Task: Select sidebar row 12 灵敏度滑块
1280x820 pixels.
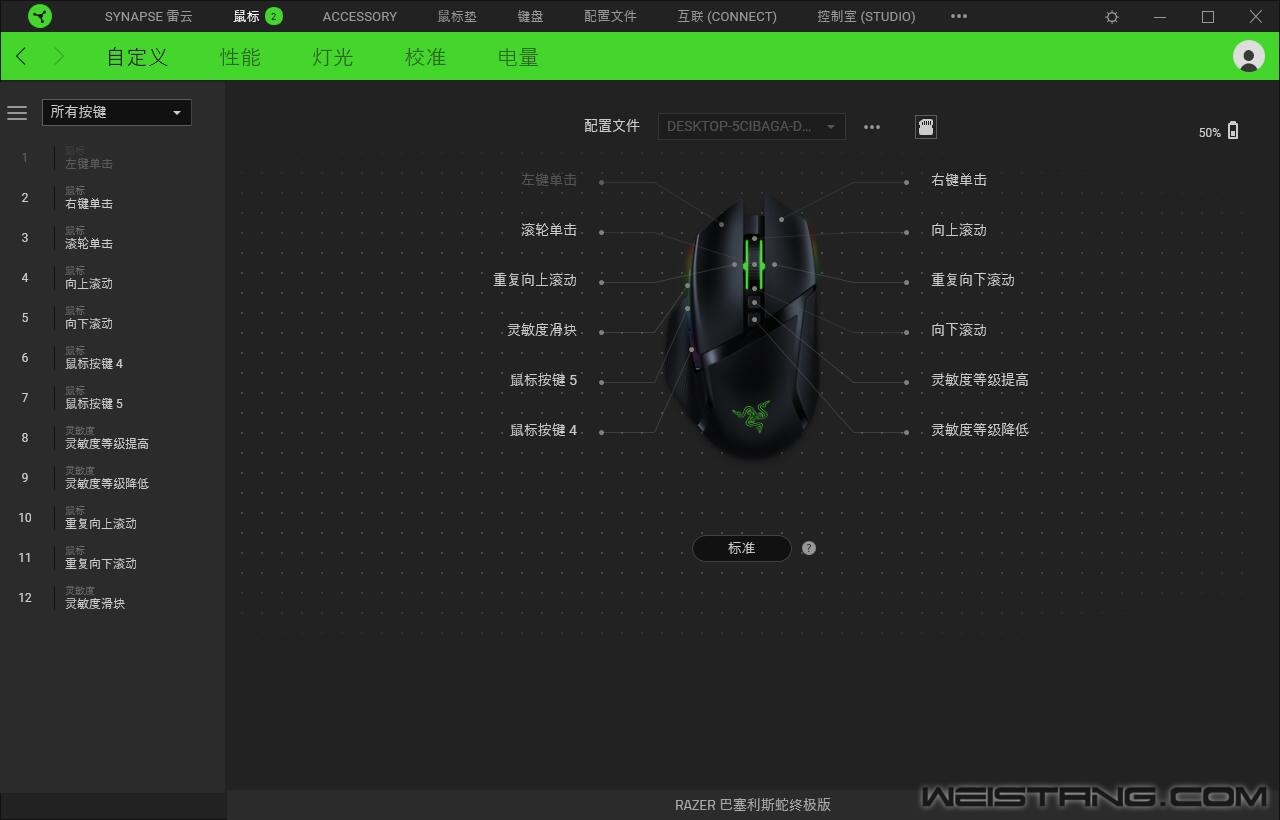Action: (112, 598)
